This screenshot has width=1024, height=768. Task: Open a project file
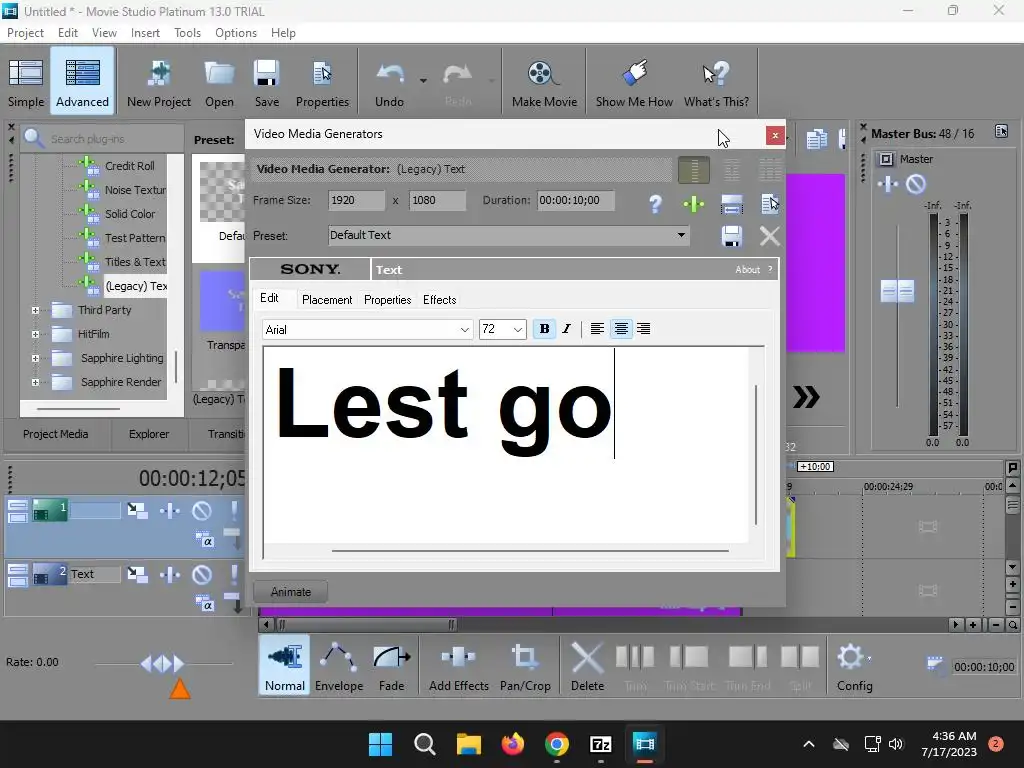pos(219,82)
